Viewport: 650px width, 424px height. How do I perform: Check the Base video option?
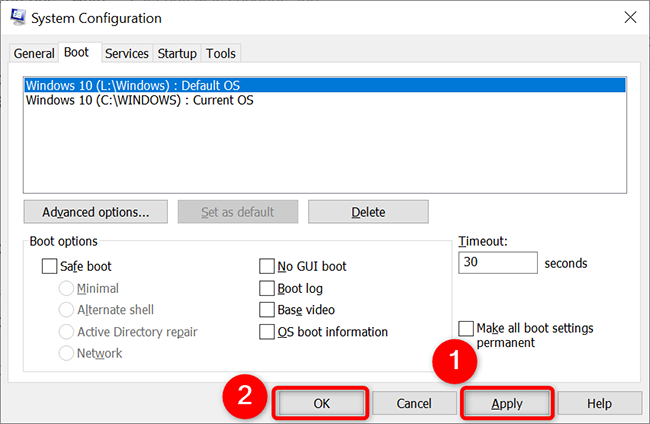click(x=267, y=310)
